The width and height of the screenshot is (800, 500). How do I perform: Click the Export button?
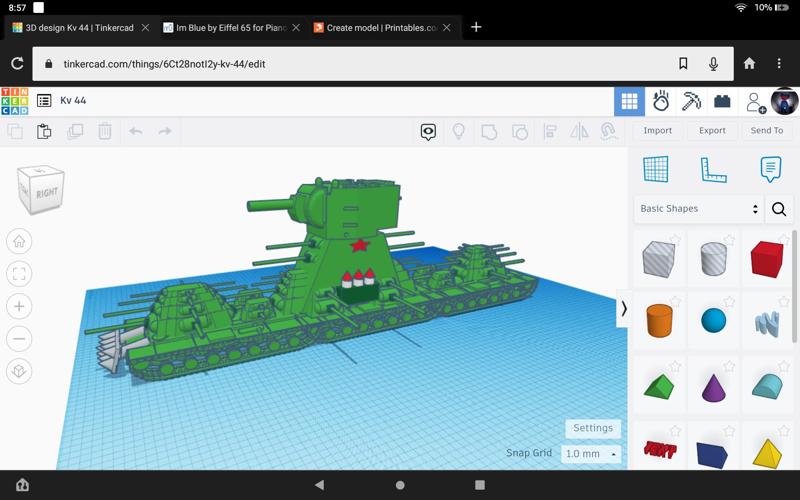(712, 131)
